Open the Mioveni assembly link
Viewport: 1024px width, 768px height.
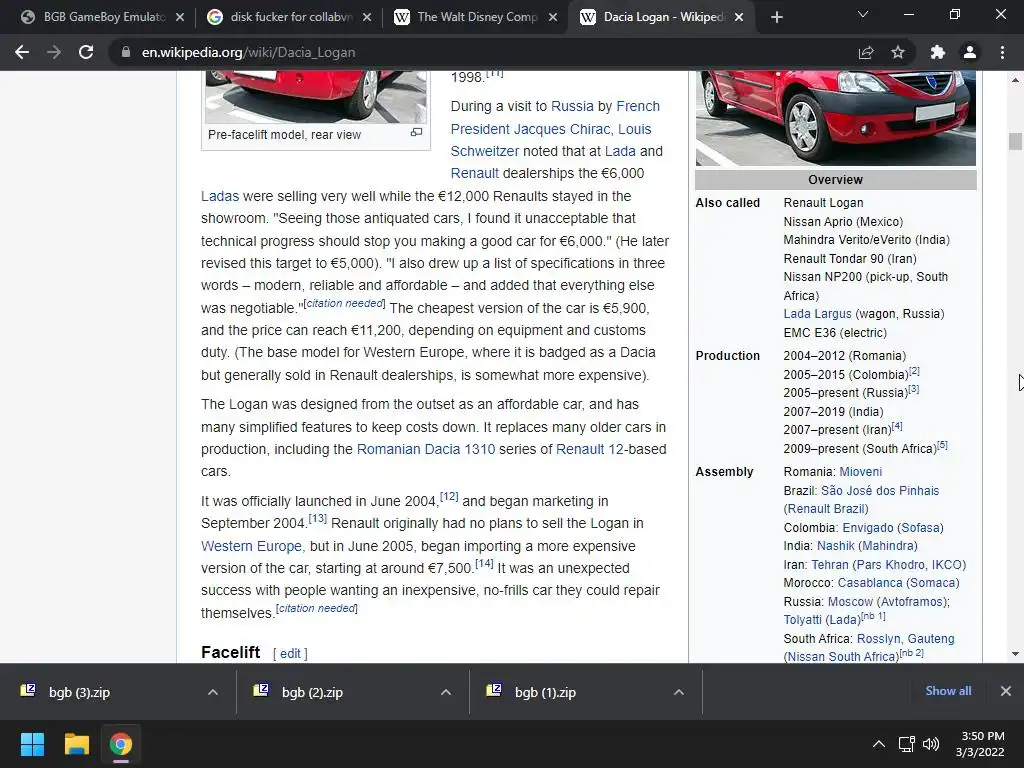[861, 472]
